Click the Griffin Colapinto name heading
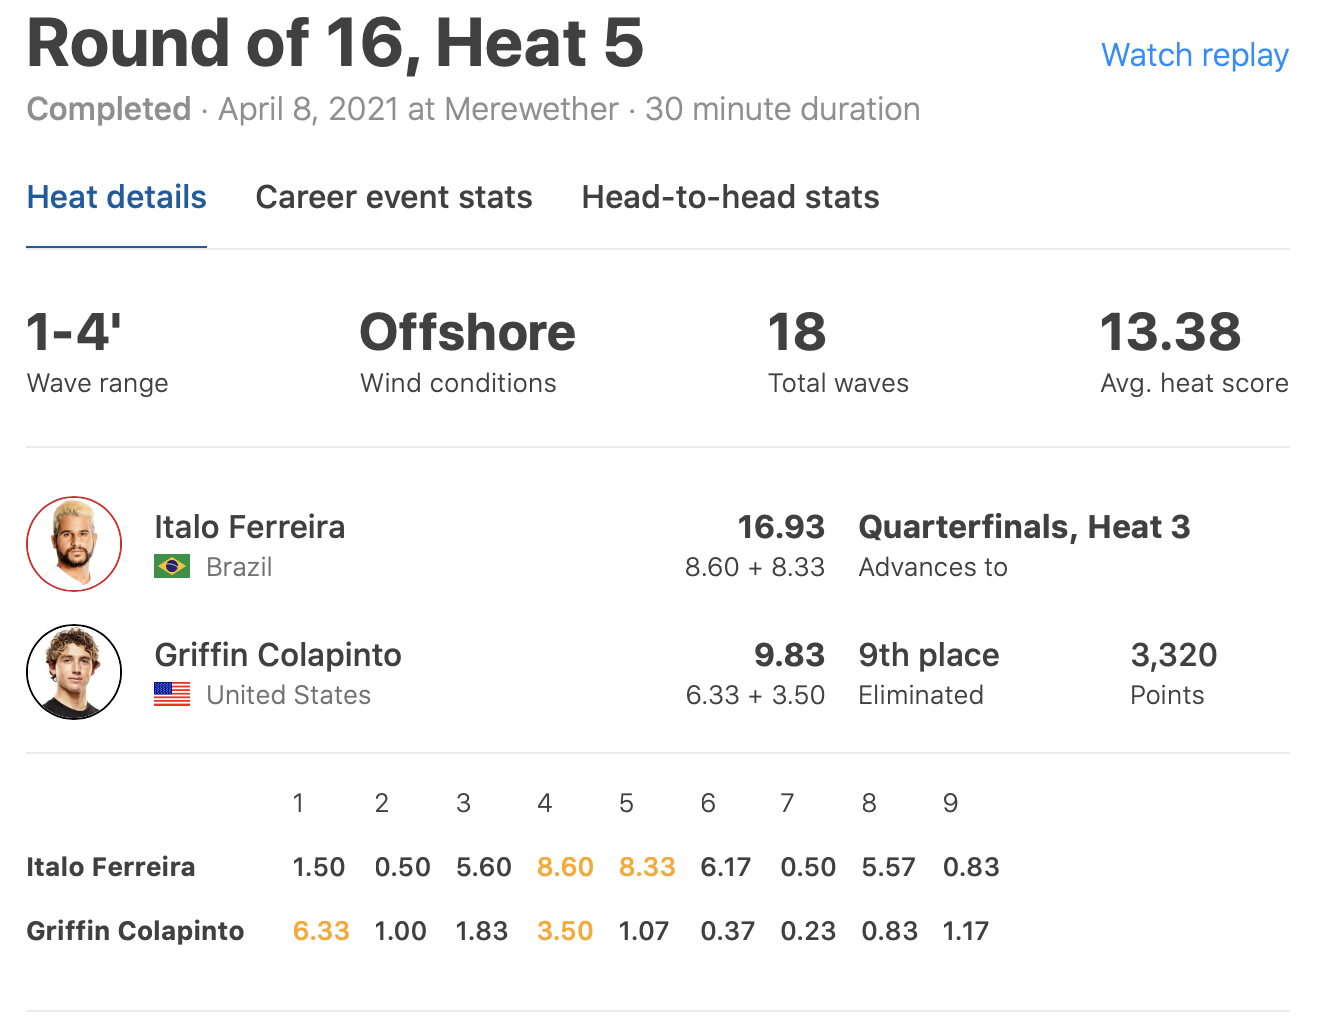Viewport: 1328px width, 1022px height. (x=278, y=655)
